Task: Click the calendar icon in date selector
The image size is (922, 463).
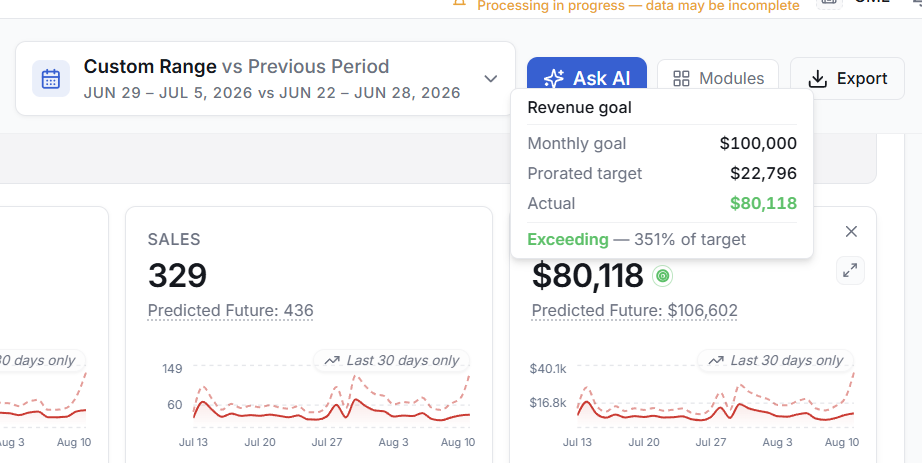Action: click(x=51, y=79)
